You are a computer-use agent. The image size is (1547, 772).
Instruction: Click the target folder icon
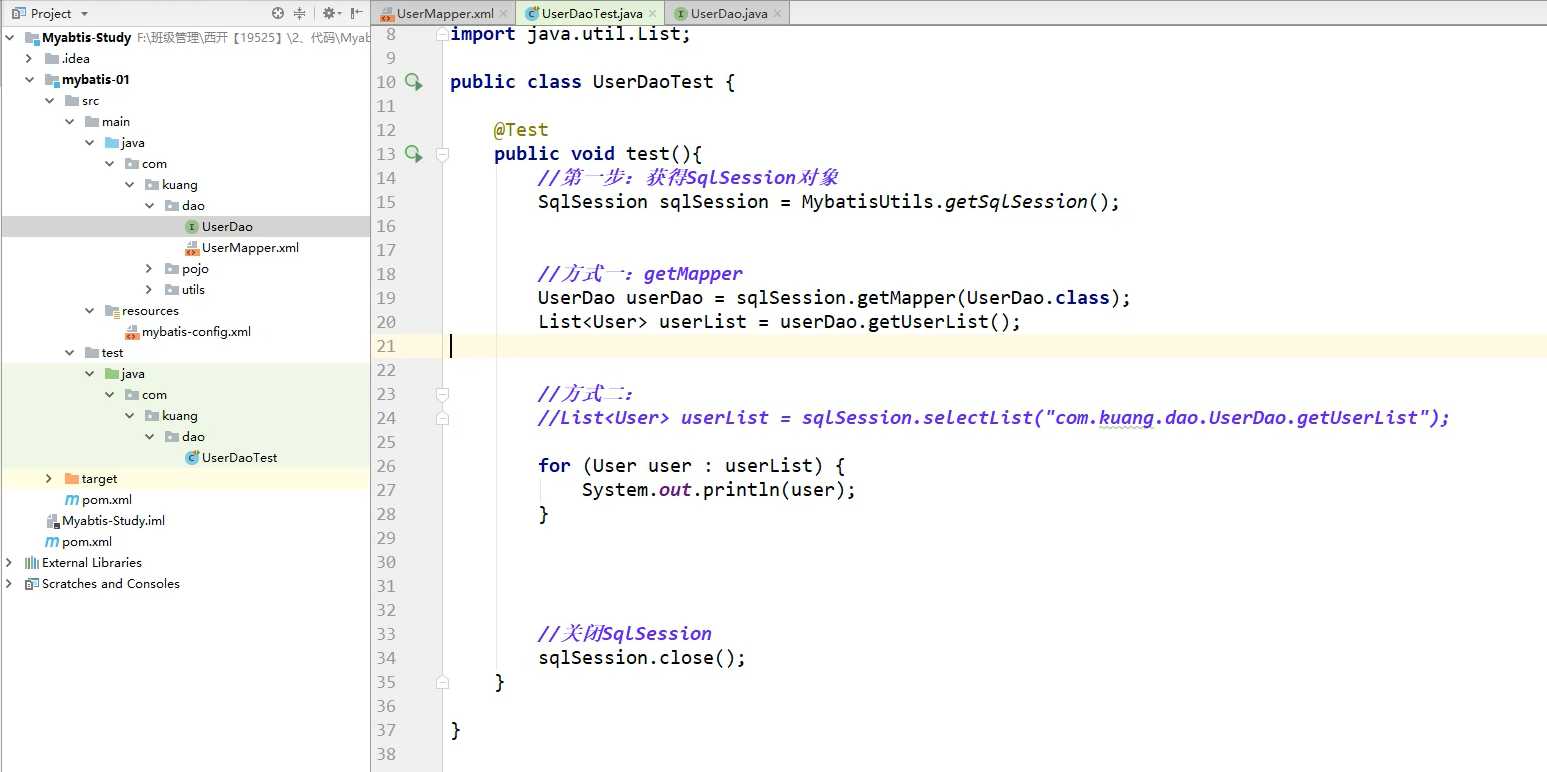click(x=71, y=479)
